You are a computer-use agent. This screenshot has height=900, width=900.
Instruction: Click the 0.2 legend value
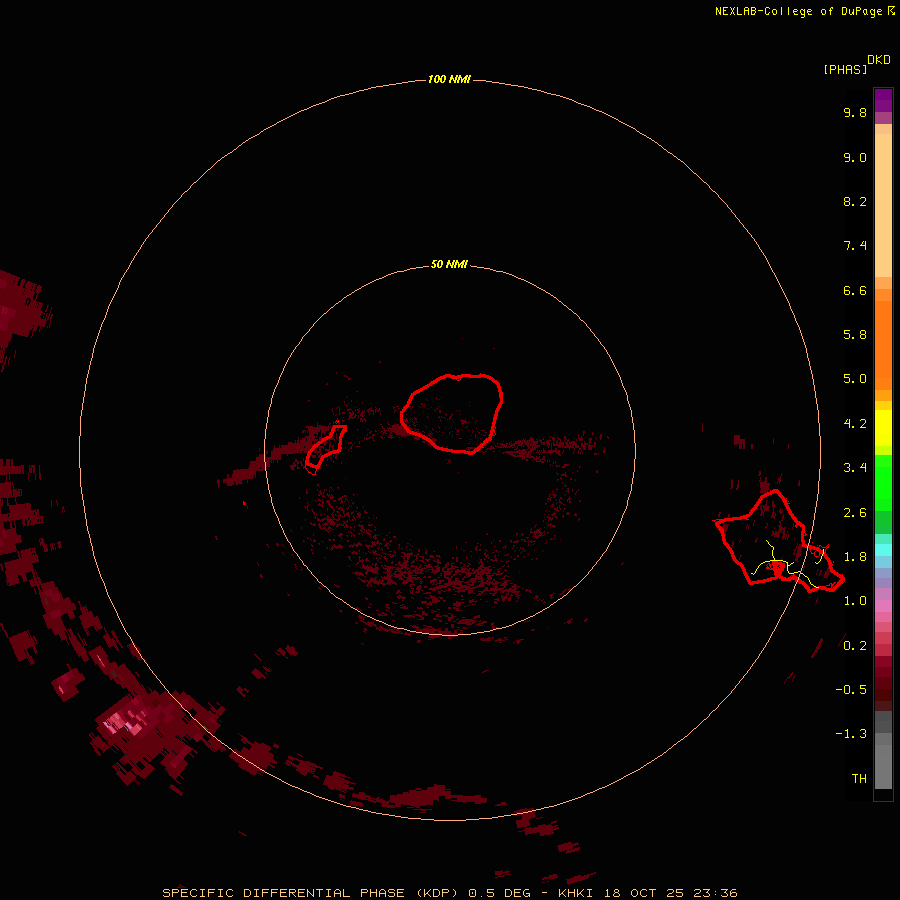(x=855, y=646)
